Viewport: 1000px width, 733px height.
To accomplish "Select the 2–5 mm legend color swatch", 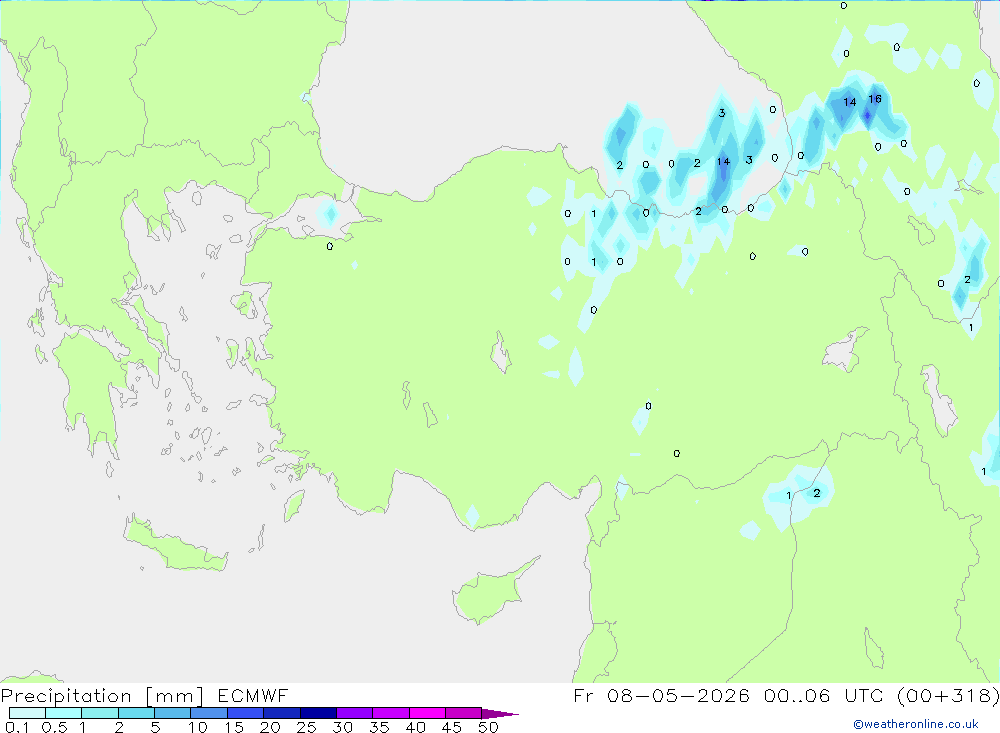I will 136,713.
